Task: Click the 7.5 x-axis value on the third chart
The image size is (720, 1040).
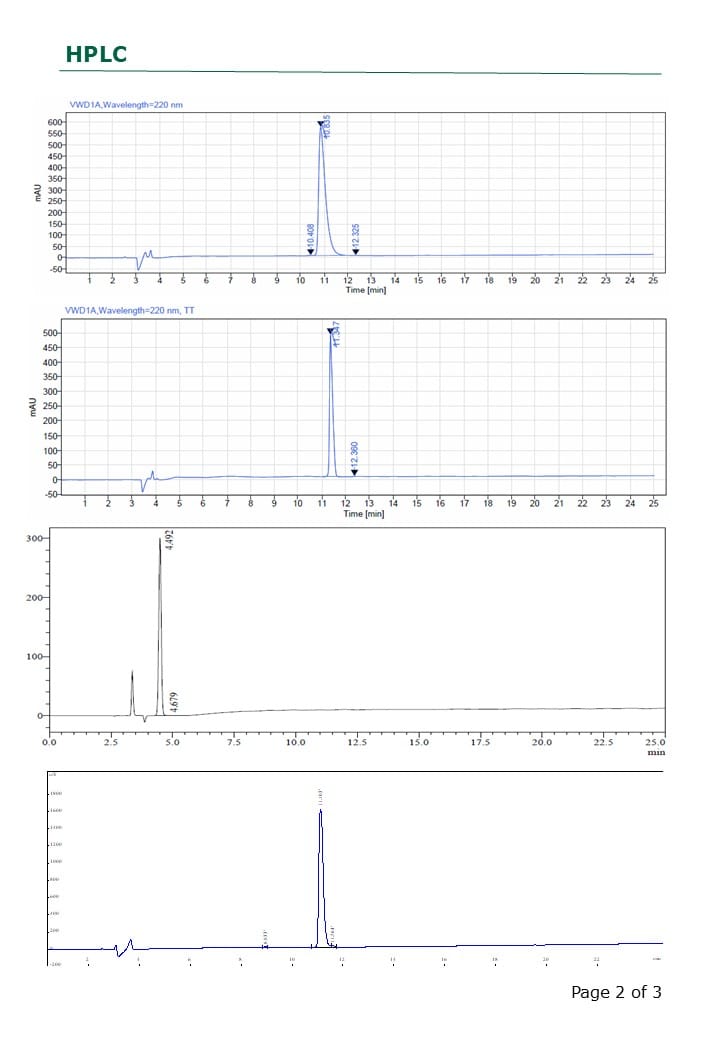Action: (x=233, y=742)
